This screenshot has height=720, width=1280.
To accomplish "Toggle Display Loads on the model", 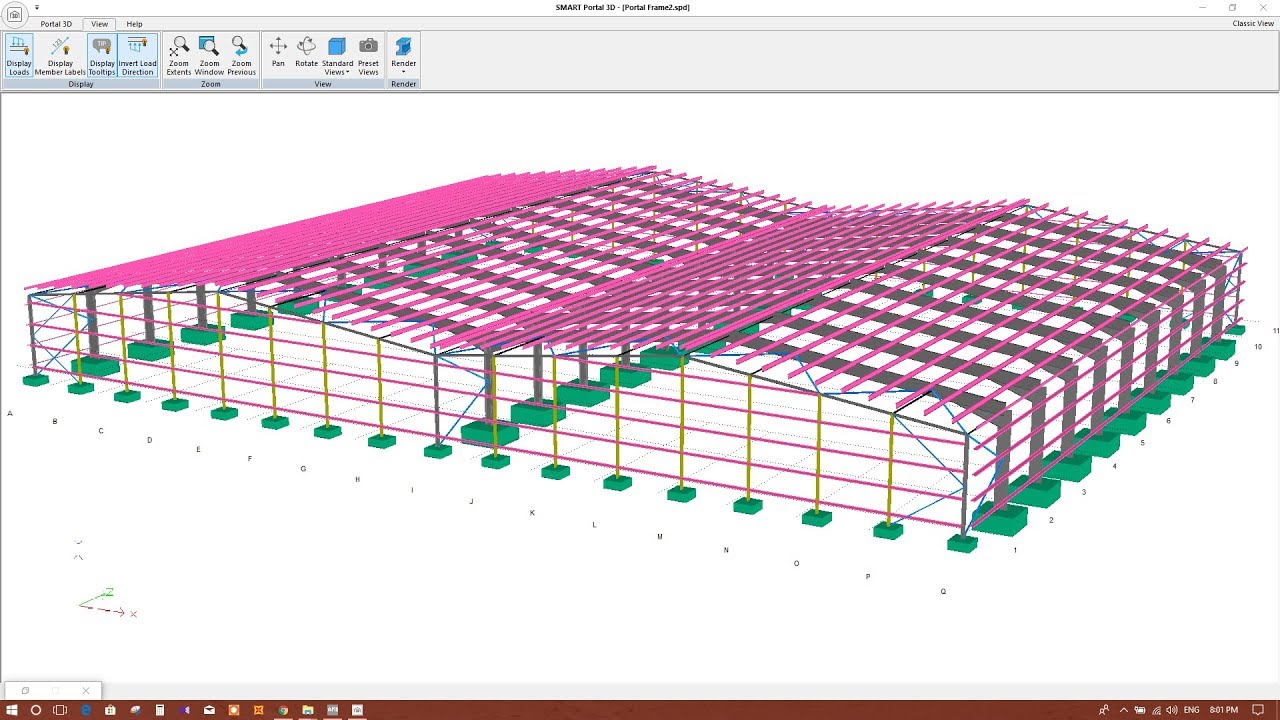I will coord(18,55).
